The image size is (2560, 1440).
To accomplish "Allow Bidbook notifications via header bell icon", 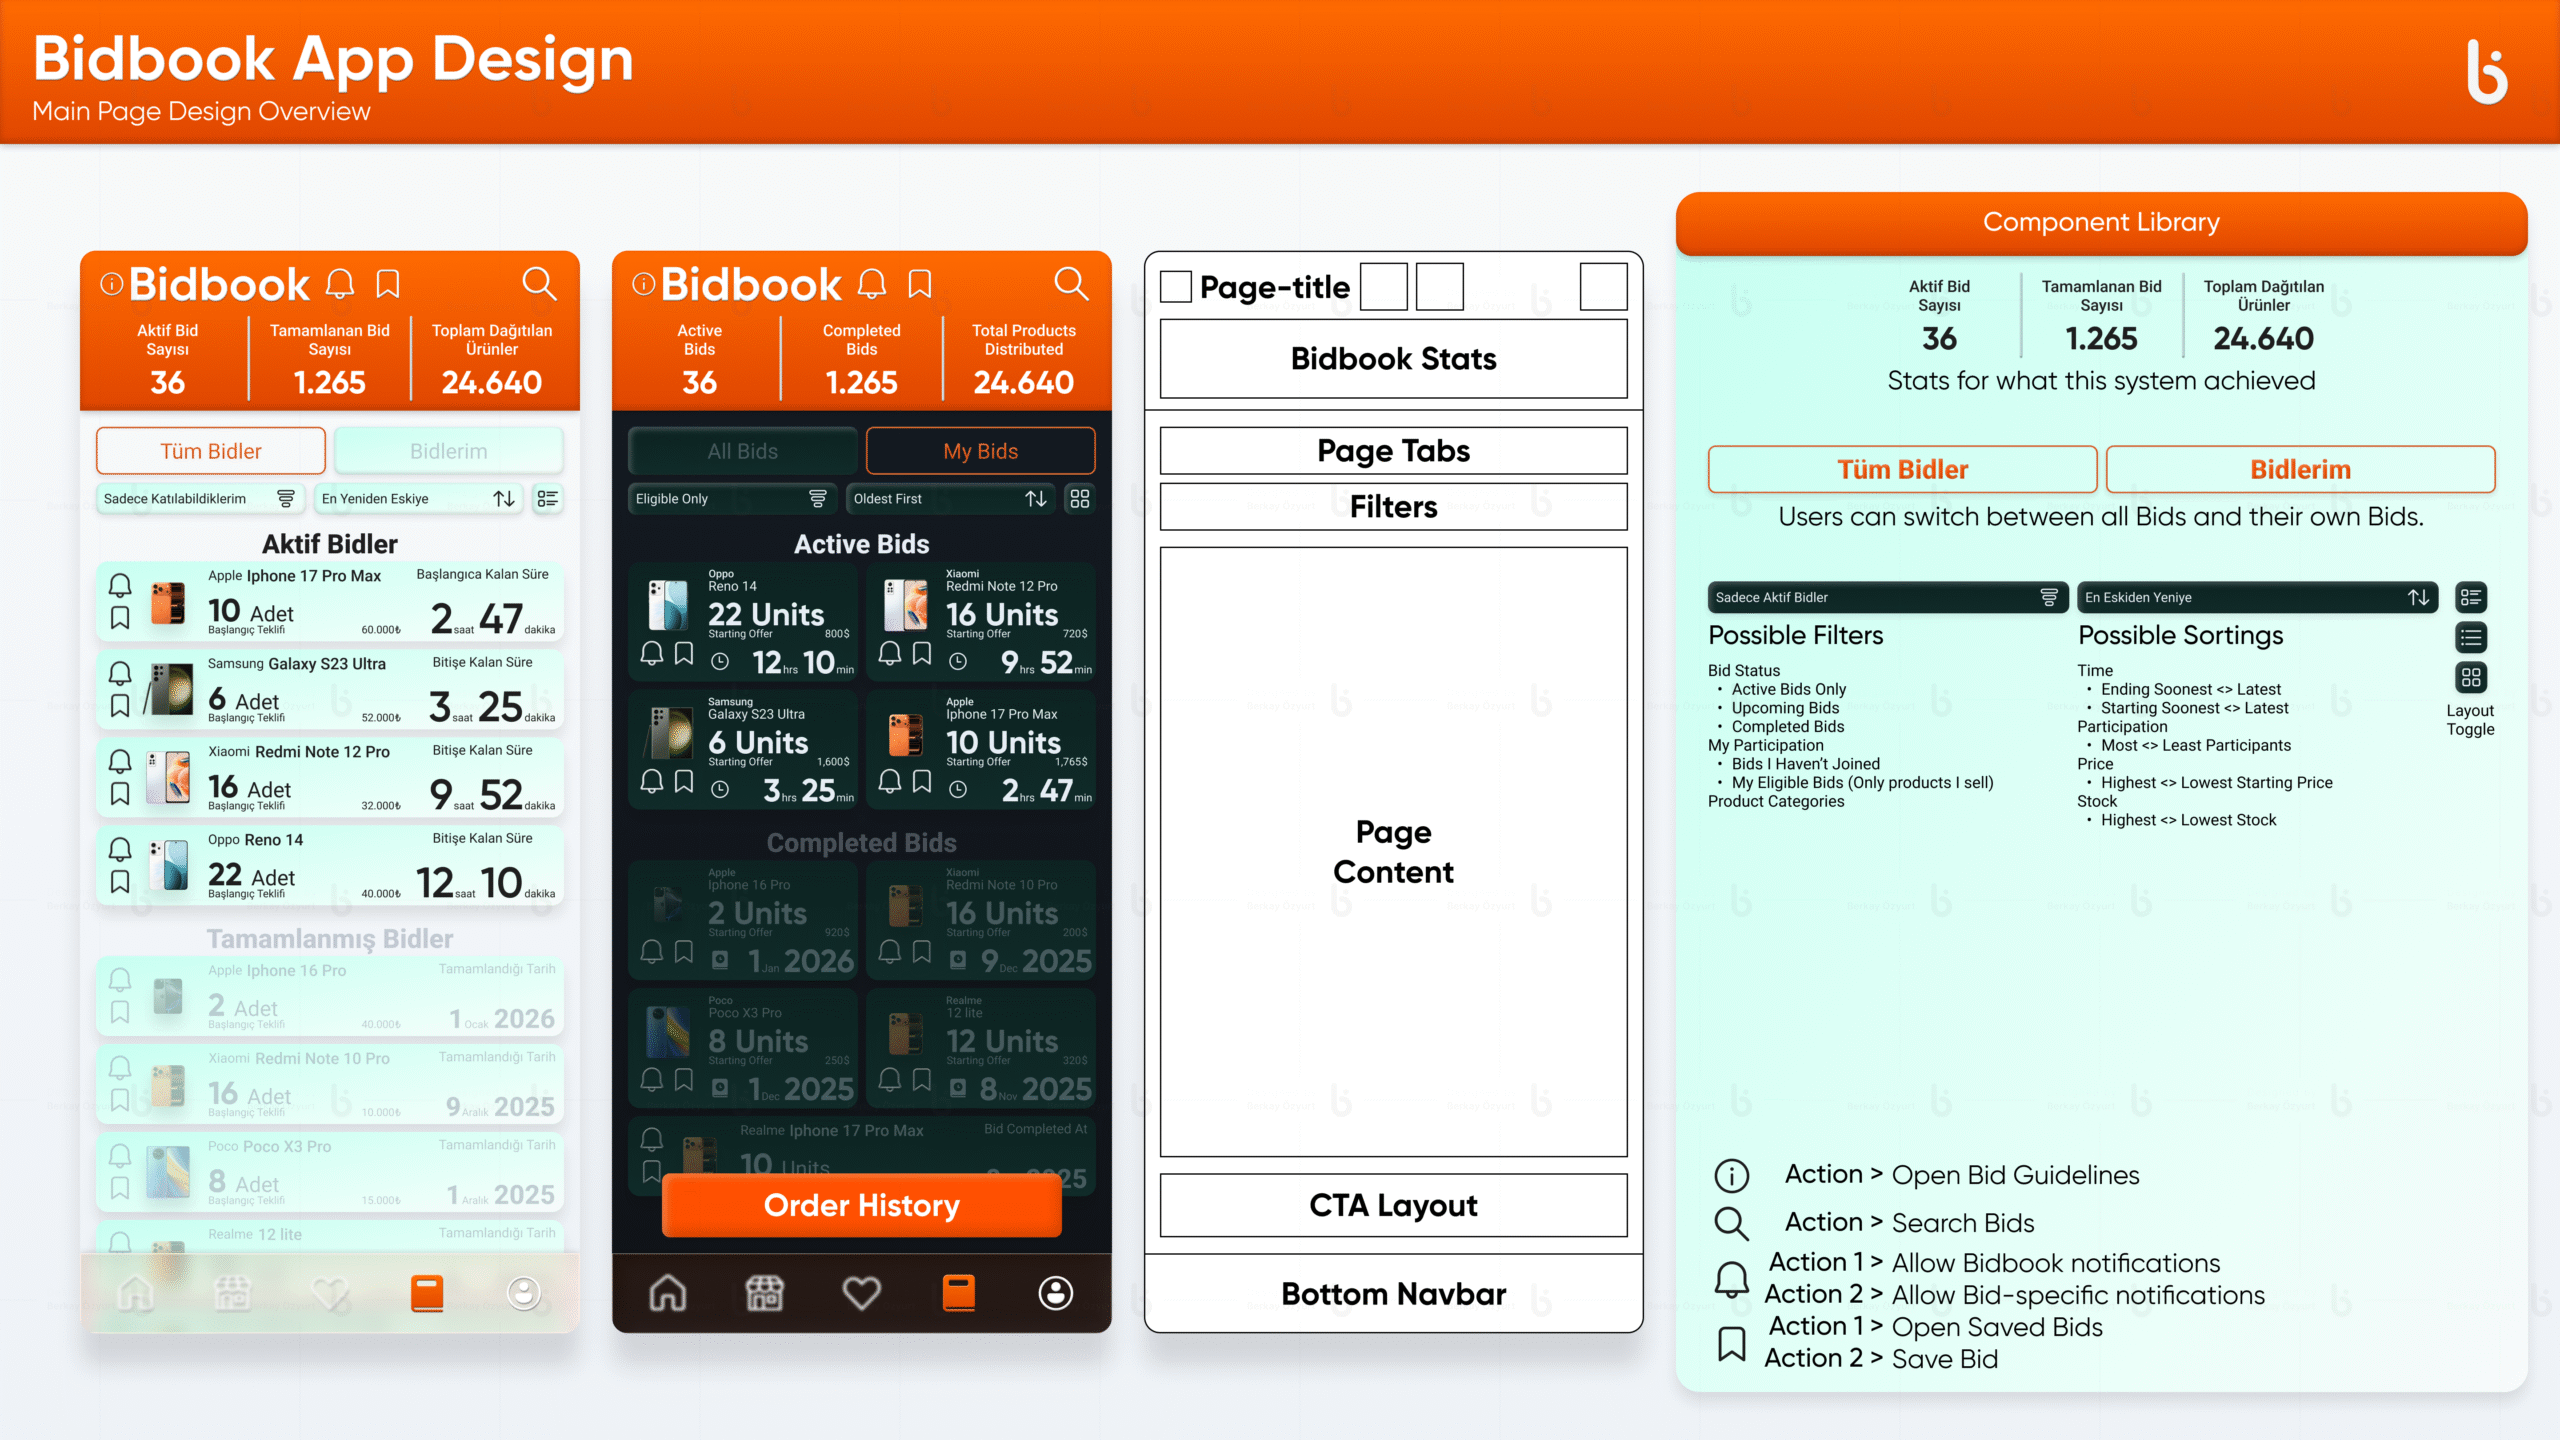I will 339,284.
